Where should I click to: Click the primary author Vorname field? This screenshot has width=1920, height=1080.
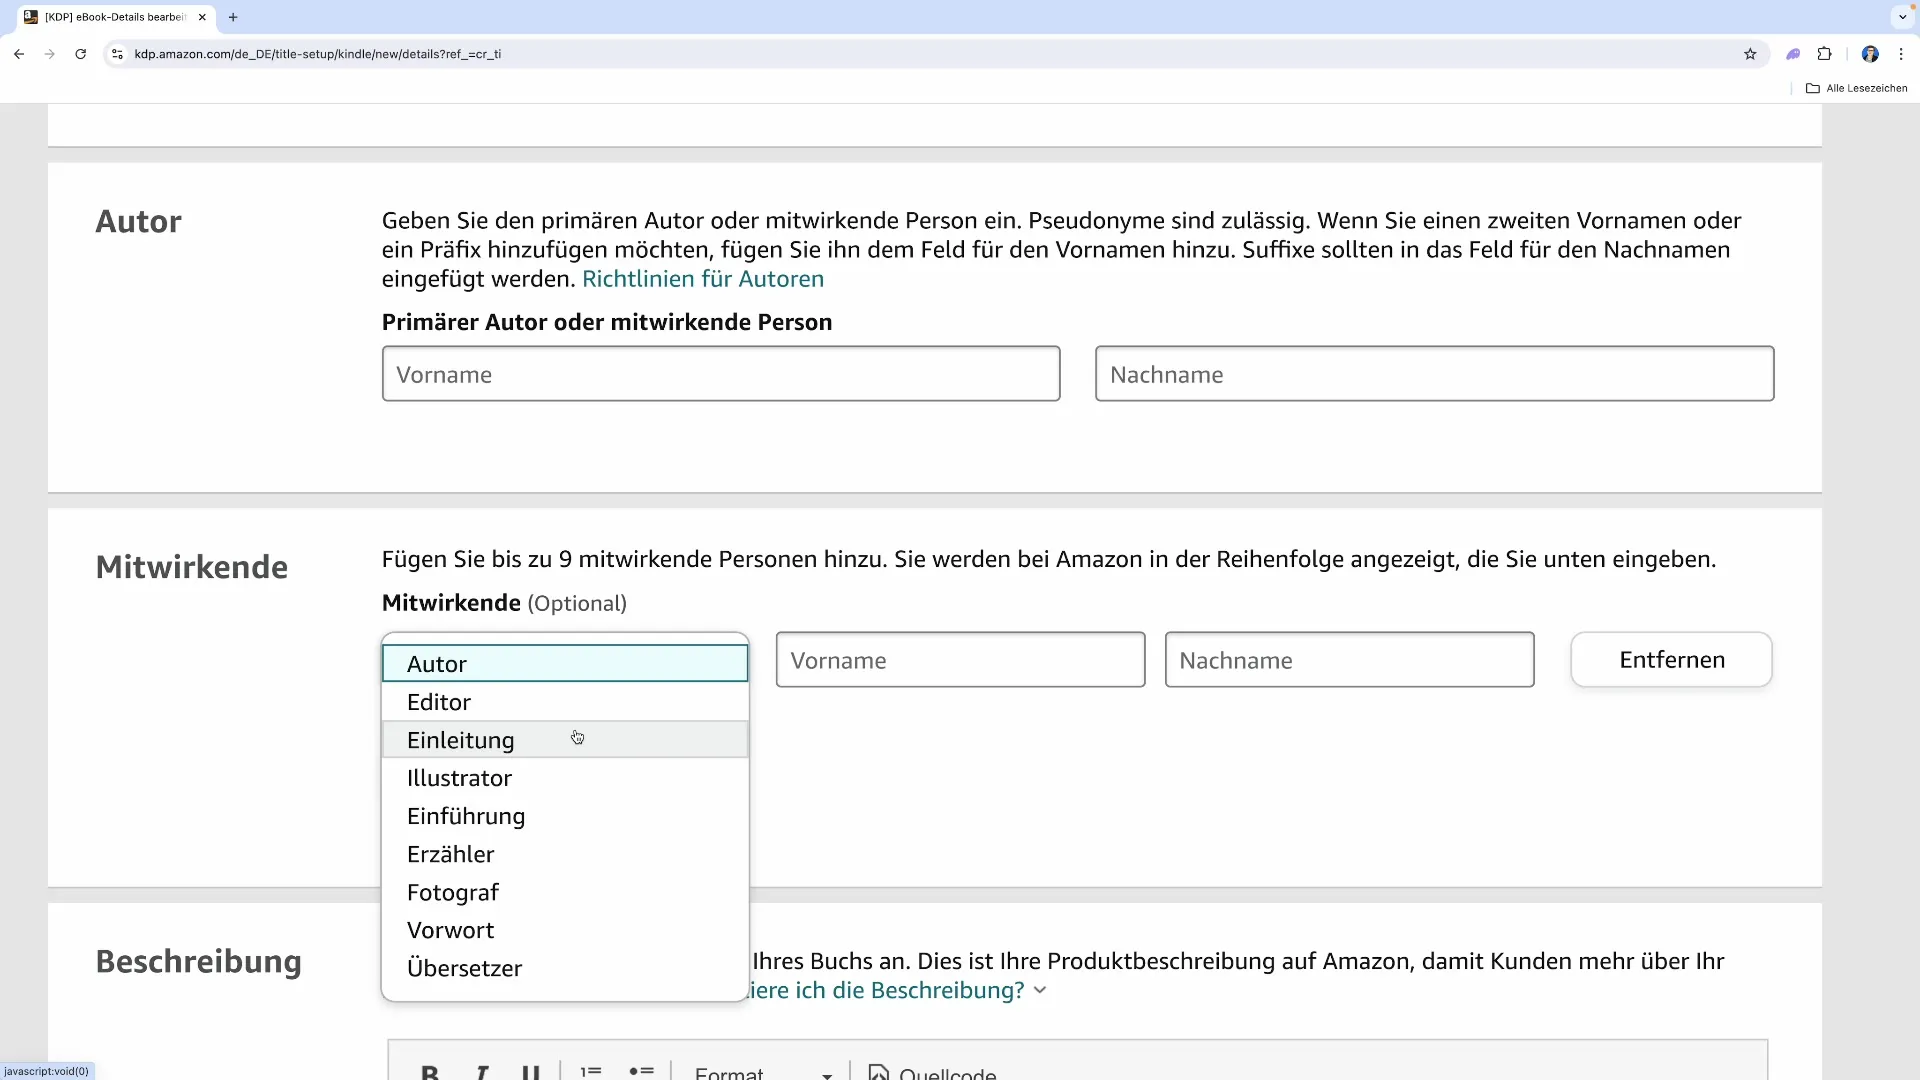[x=720, y=374]
